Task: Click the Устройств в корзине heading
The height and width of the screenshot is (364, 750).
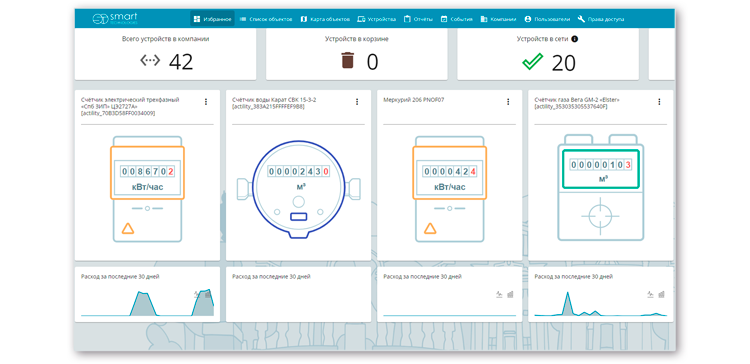Action: tap(356, 39)
